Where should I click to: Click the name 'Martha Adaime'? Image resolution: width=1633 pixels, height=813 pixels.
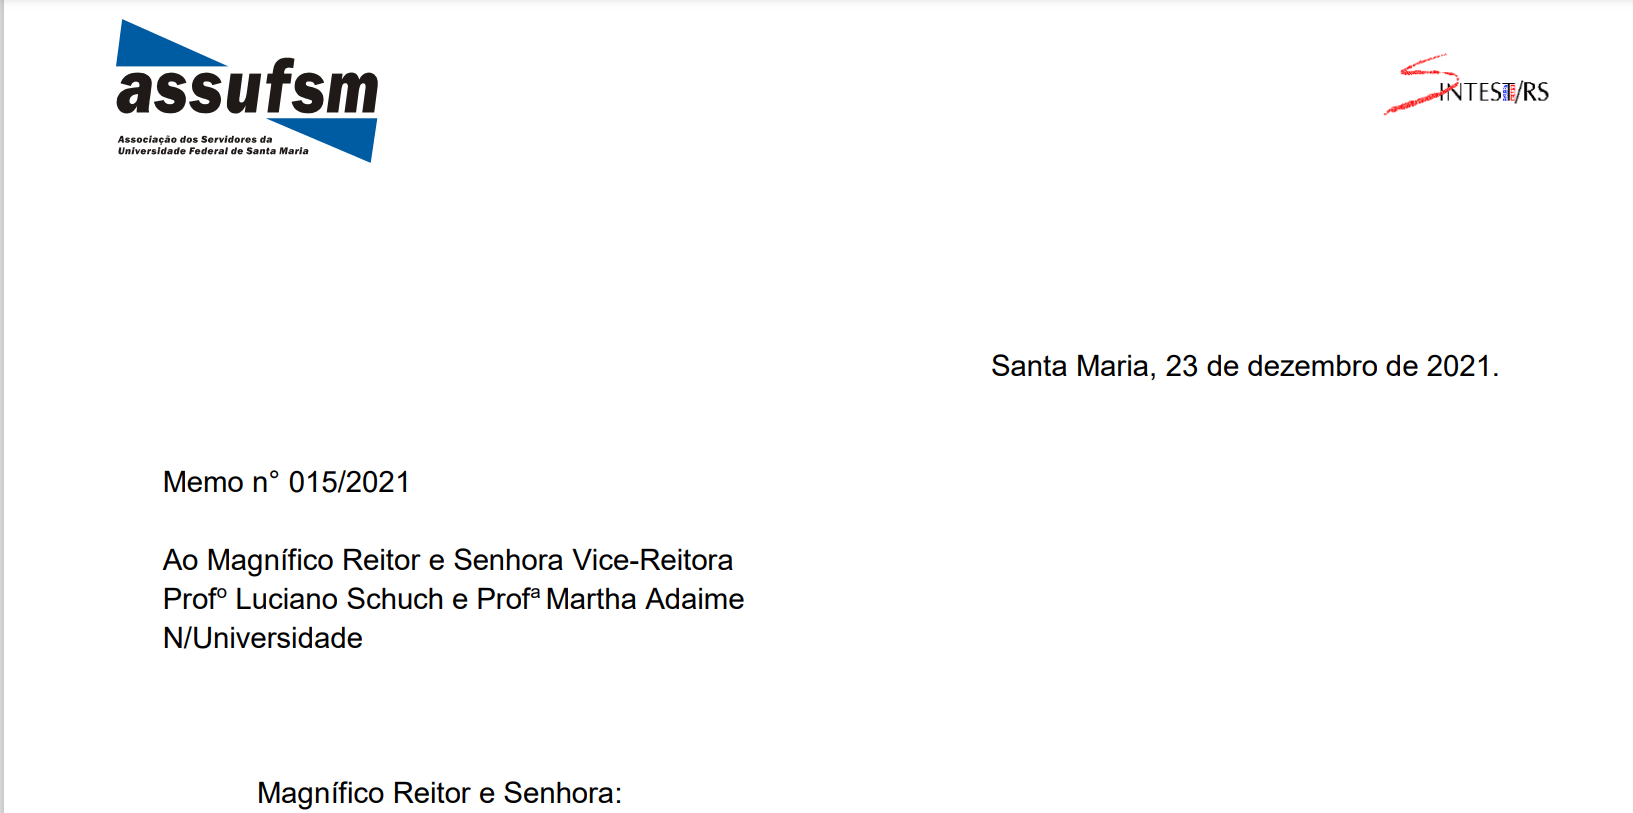point(645,599)
